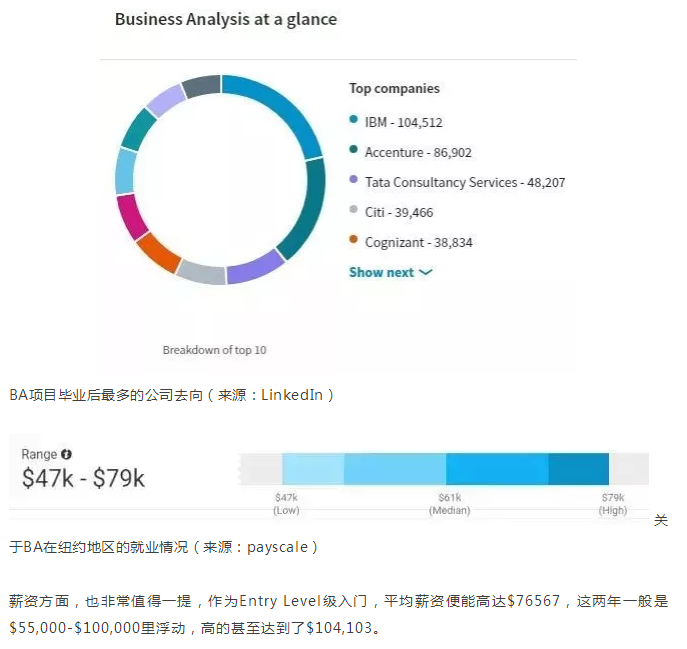This screenshot has width=687, height=649.
Task: Select the orange Cognizant legend dot
Action: pos(354,239)
